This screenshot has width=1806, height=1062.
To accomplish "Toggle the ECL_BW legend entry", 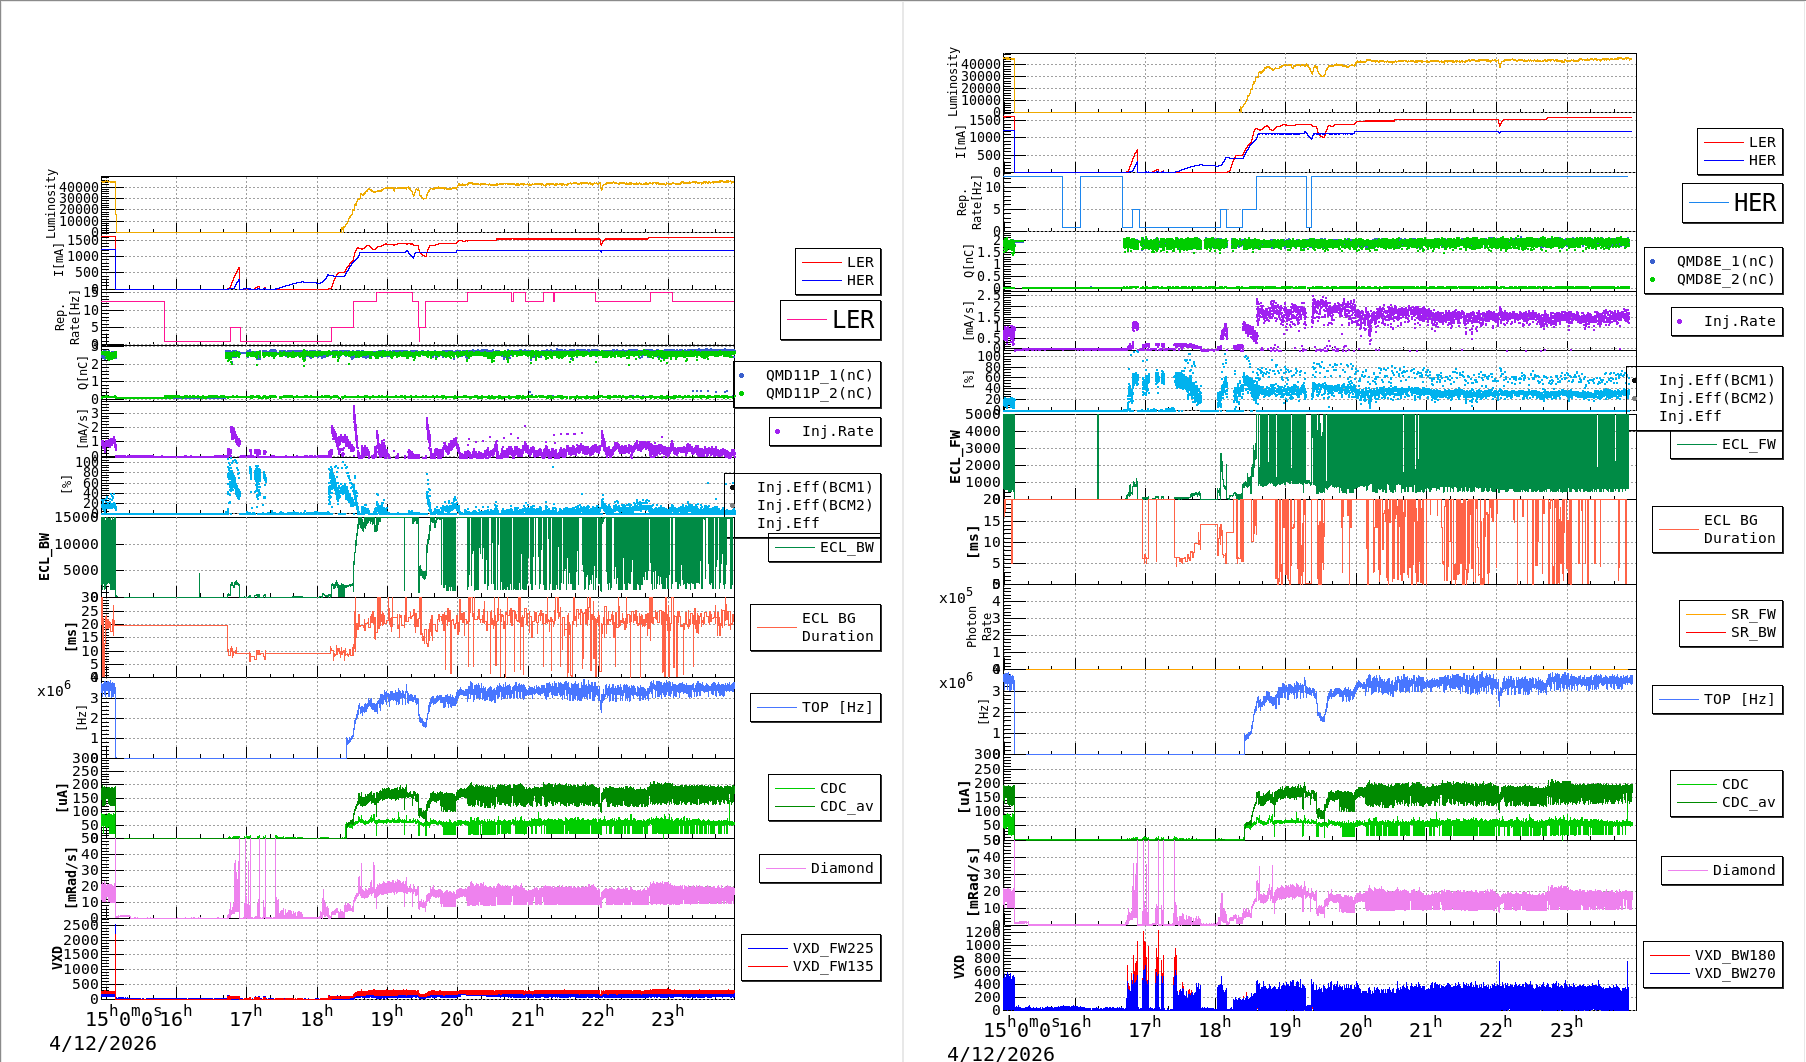I will (x=845, y=547).
